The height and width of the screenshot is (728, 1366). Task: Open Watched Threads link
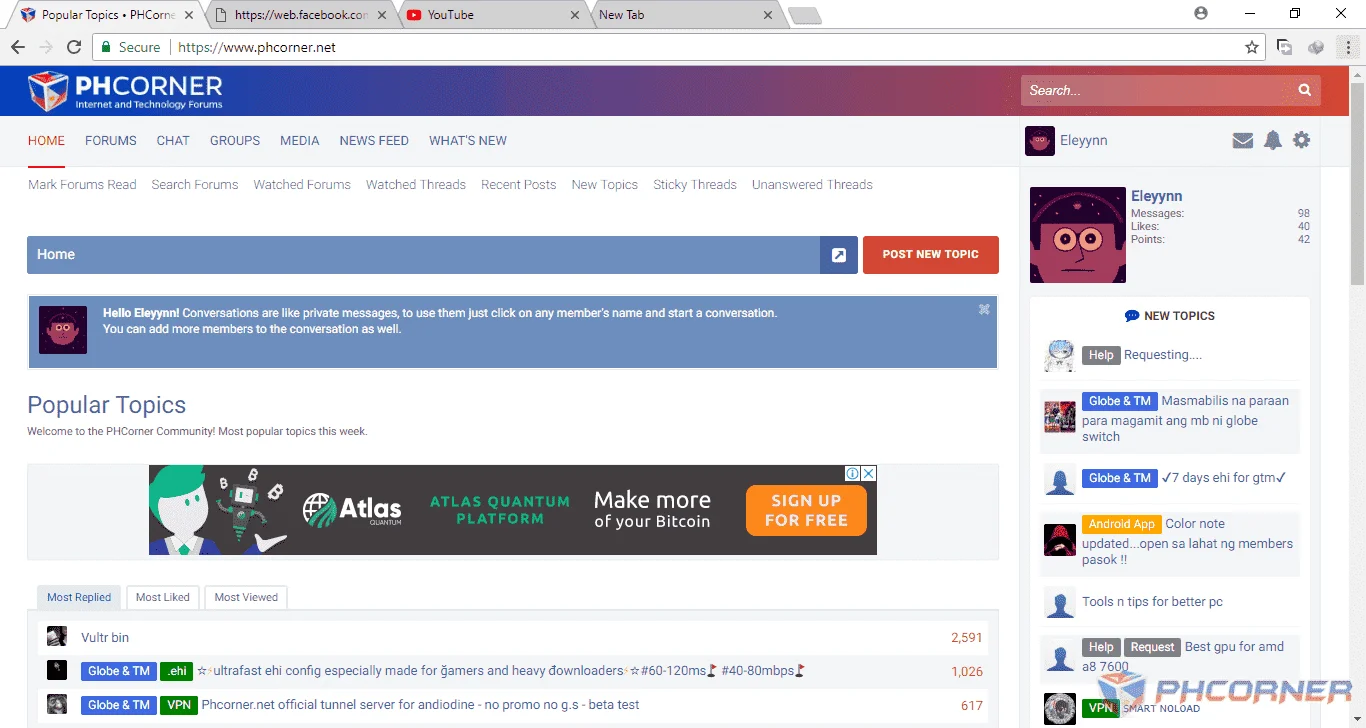(416, 185)
